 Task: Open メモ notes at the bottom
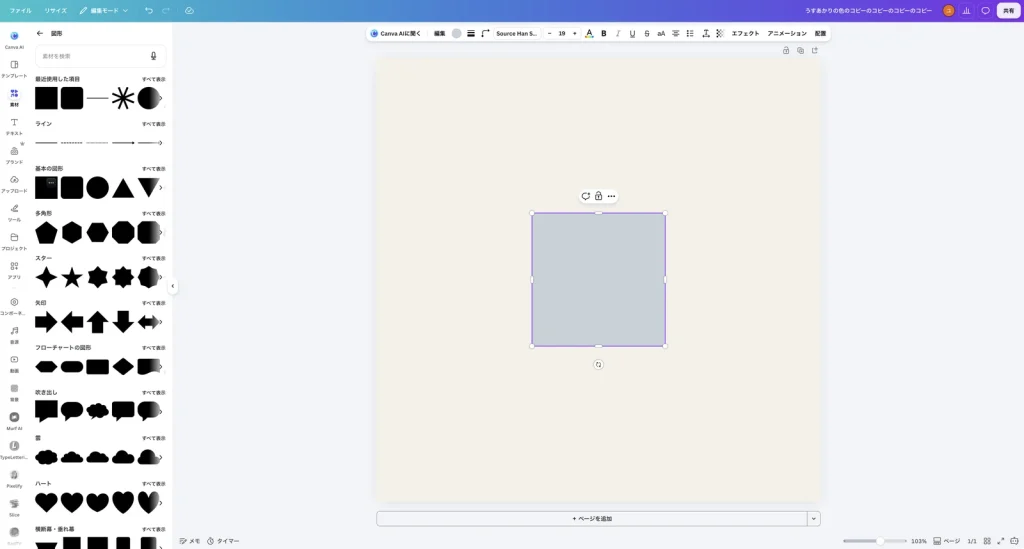[190, 541]
